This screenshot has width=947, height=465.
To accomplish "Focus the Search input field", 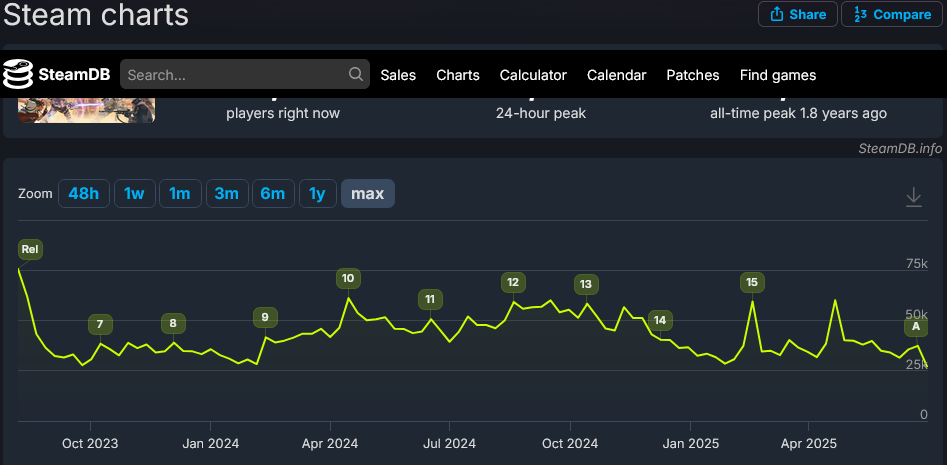I will pos(245,74).
